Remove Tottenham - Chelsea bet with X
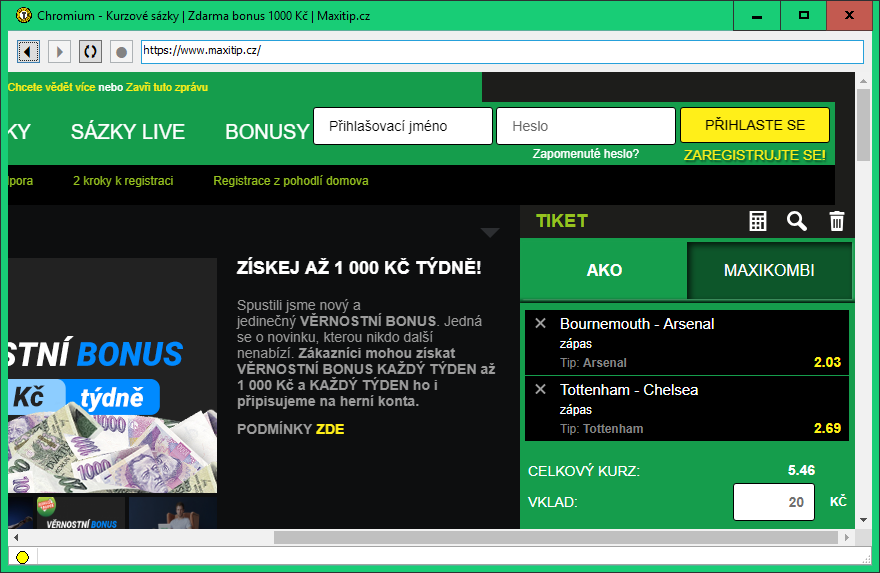Viewport: 880px width, 573px height. click(x=540, y=389)
